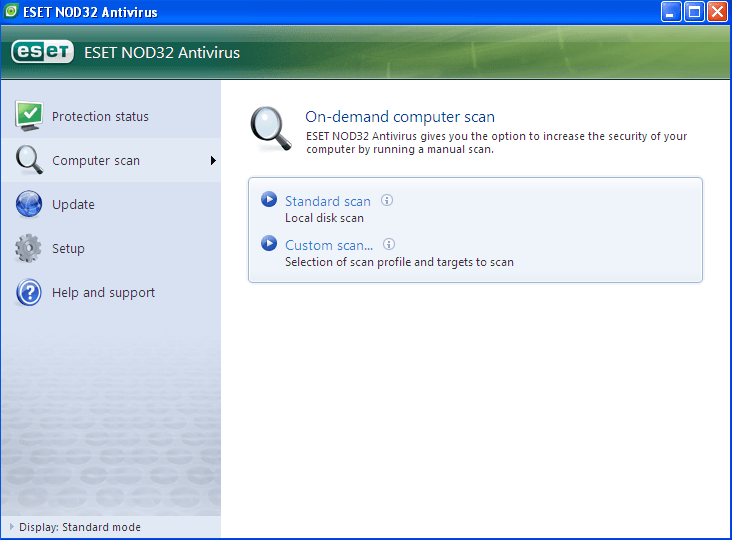
Task: Start Standard scan via its play icon
Action: 269,199
